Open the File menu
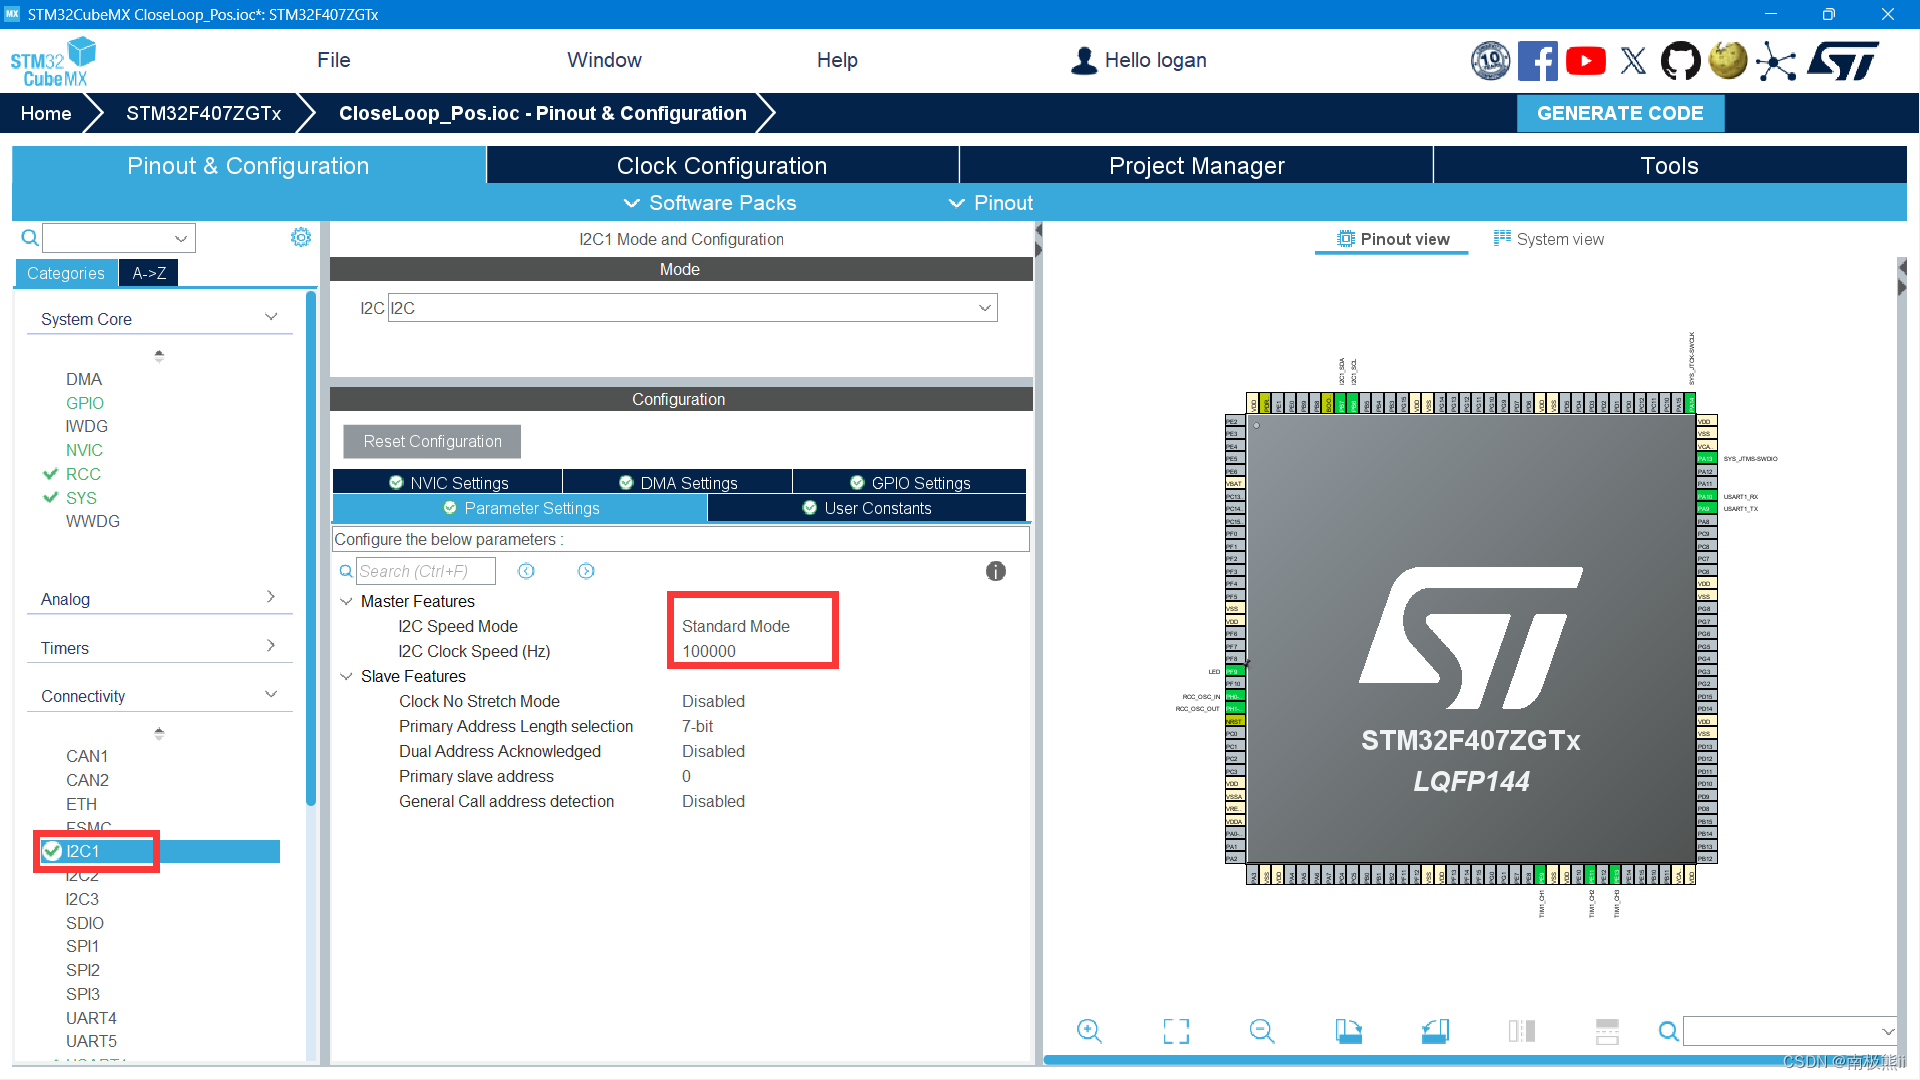 pos(333,60)
